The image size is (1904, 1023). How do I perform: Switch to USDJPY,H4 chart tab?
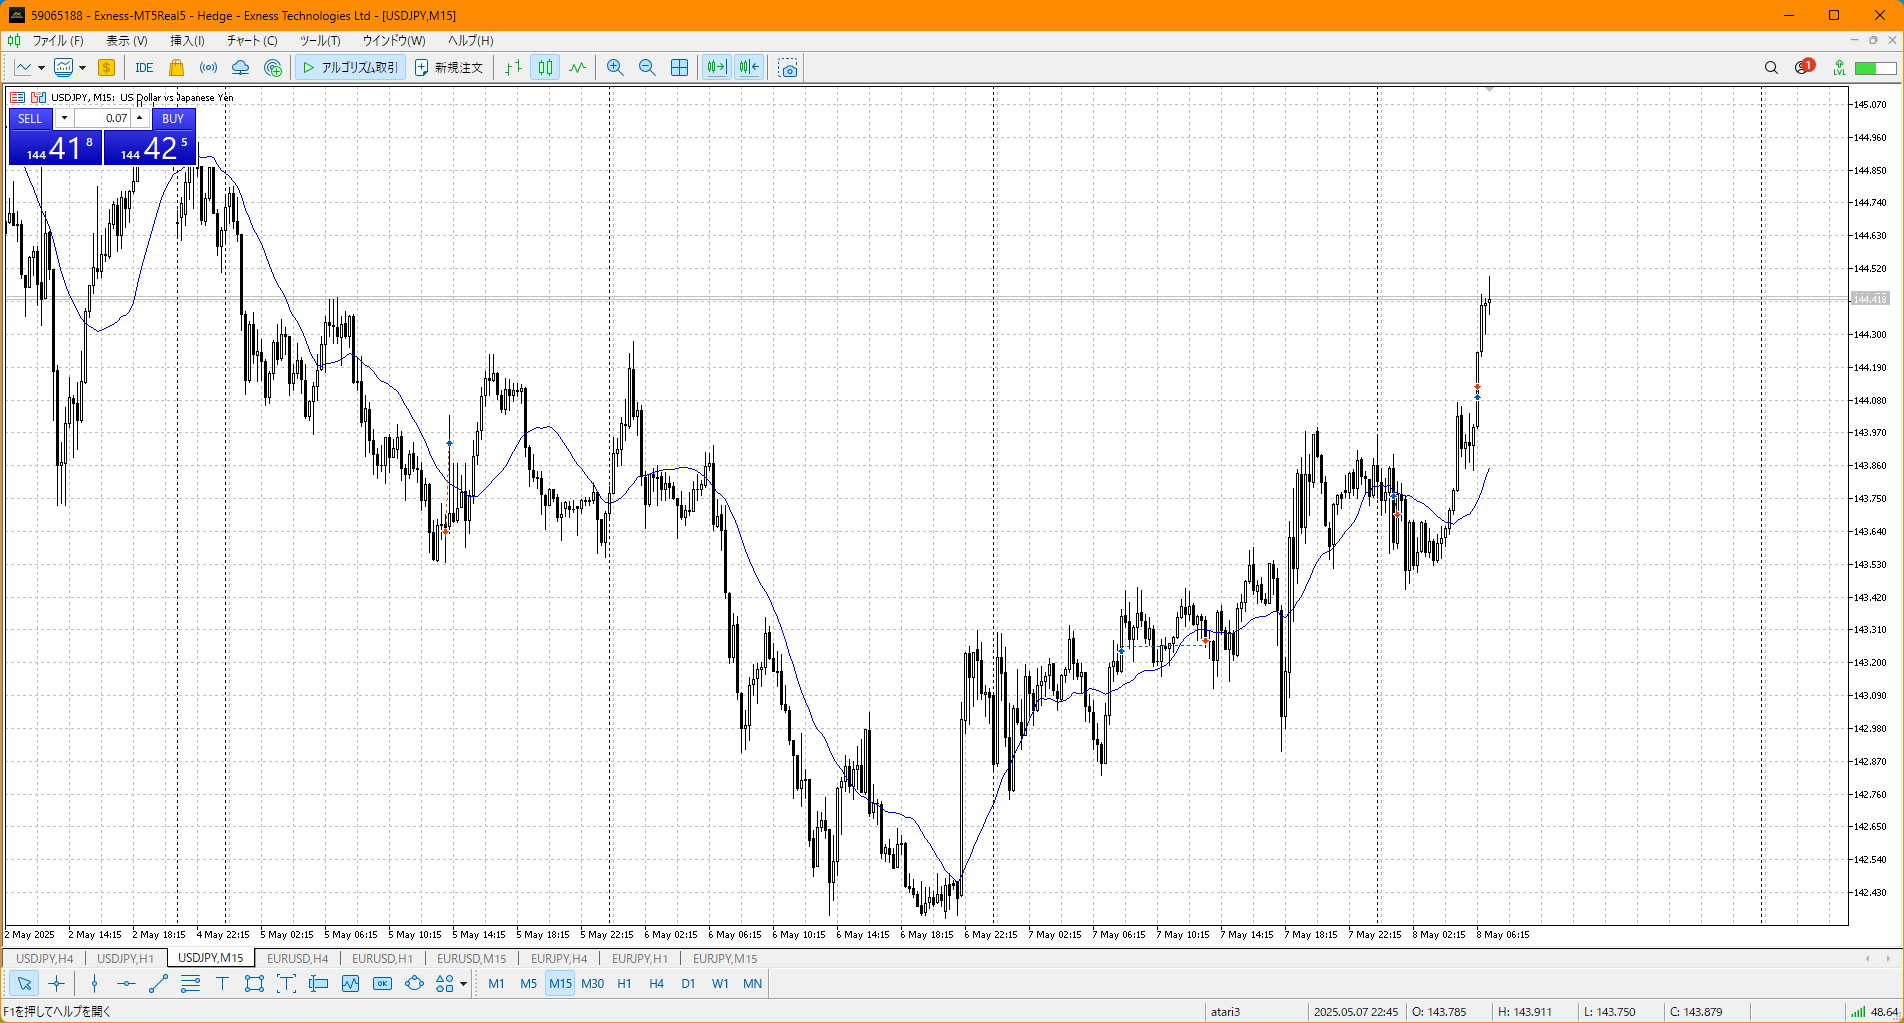tap(44, 958)
